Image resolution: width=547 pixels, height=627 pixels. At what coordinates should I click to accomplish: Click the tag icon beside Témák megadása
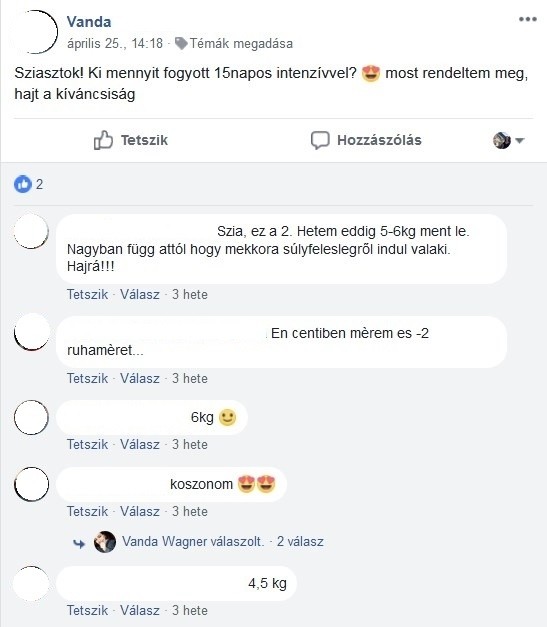click(181, 43)
